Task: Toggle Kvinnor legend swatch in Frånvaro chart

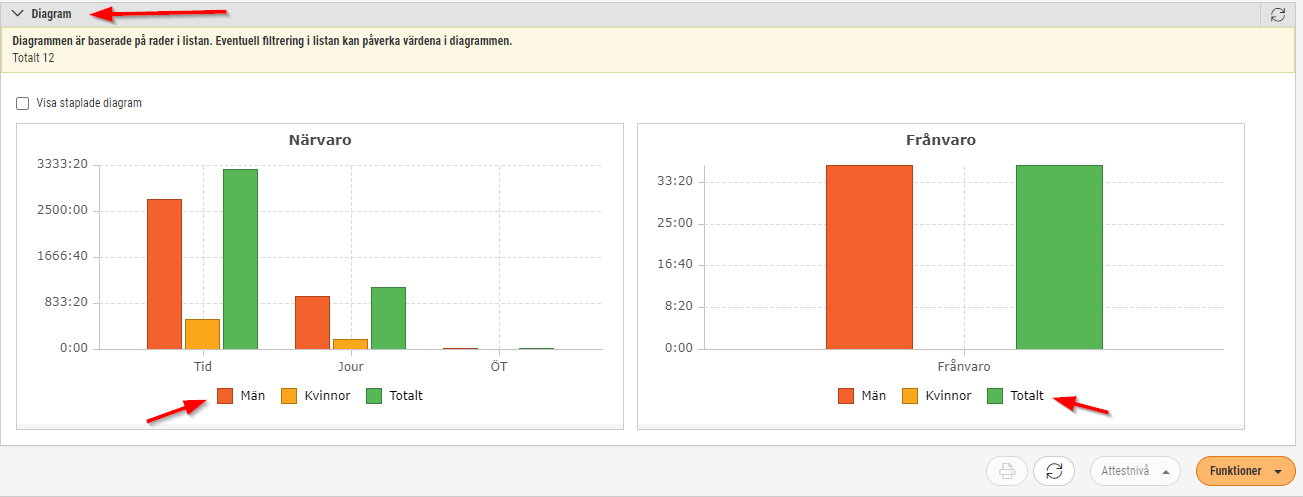Action: click(x=909, y=396)
